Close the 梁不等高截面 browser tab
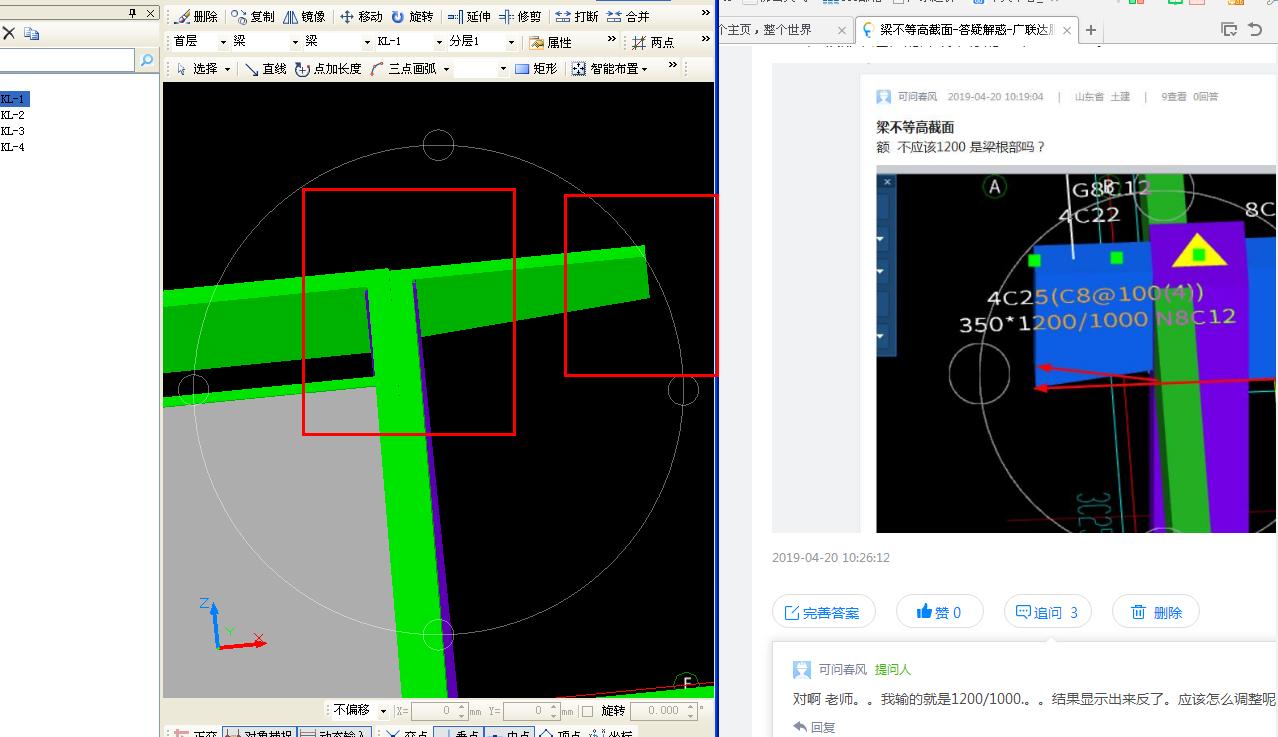Screen dimensions: 1278x737 (x=1067, y=30)
